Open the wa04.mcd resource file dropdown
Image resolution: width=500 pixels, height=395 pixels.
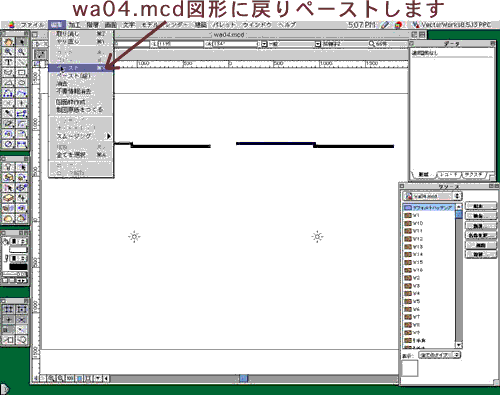coord(432,196)
